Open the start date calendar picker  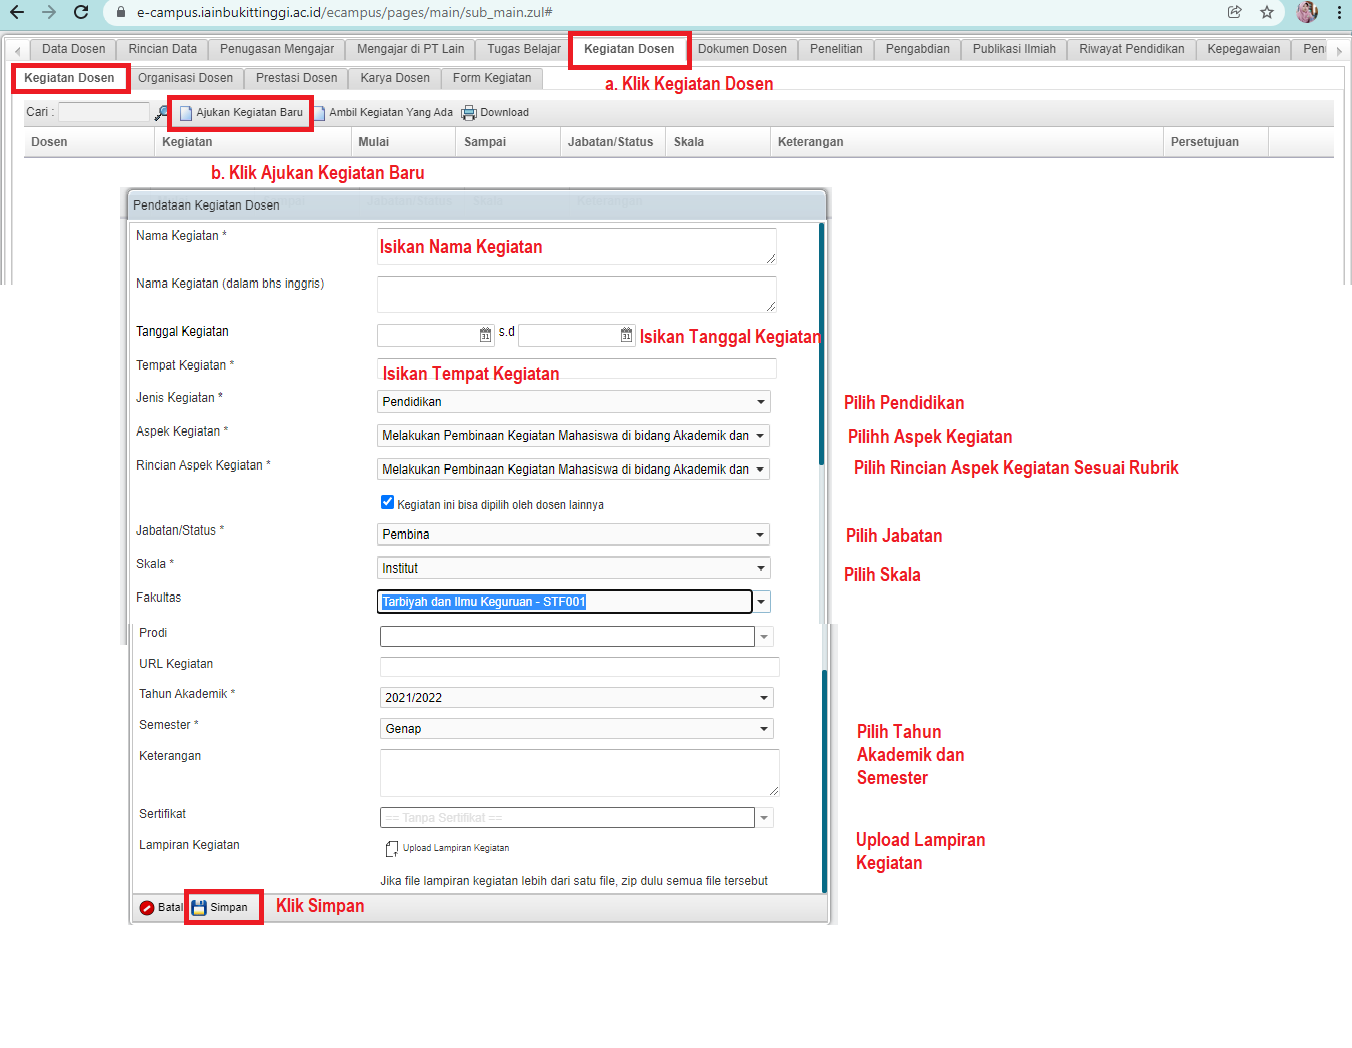coord(485,335)
